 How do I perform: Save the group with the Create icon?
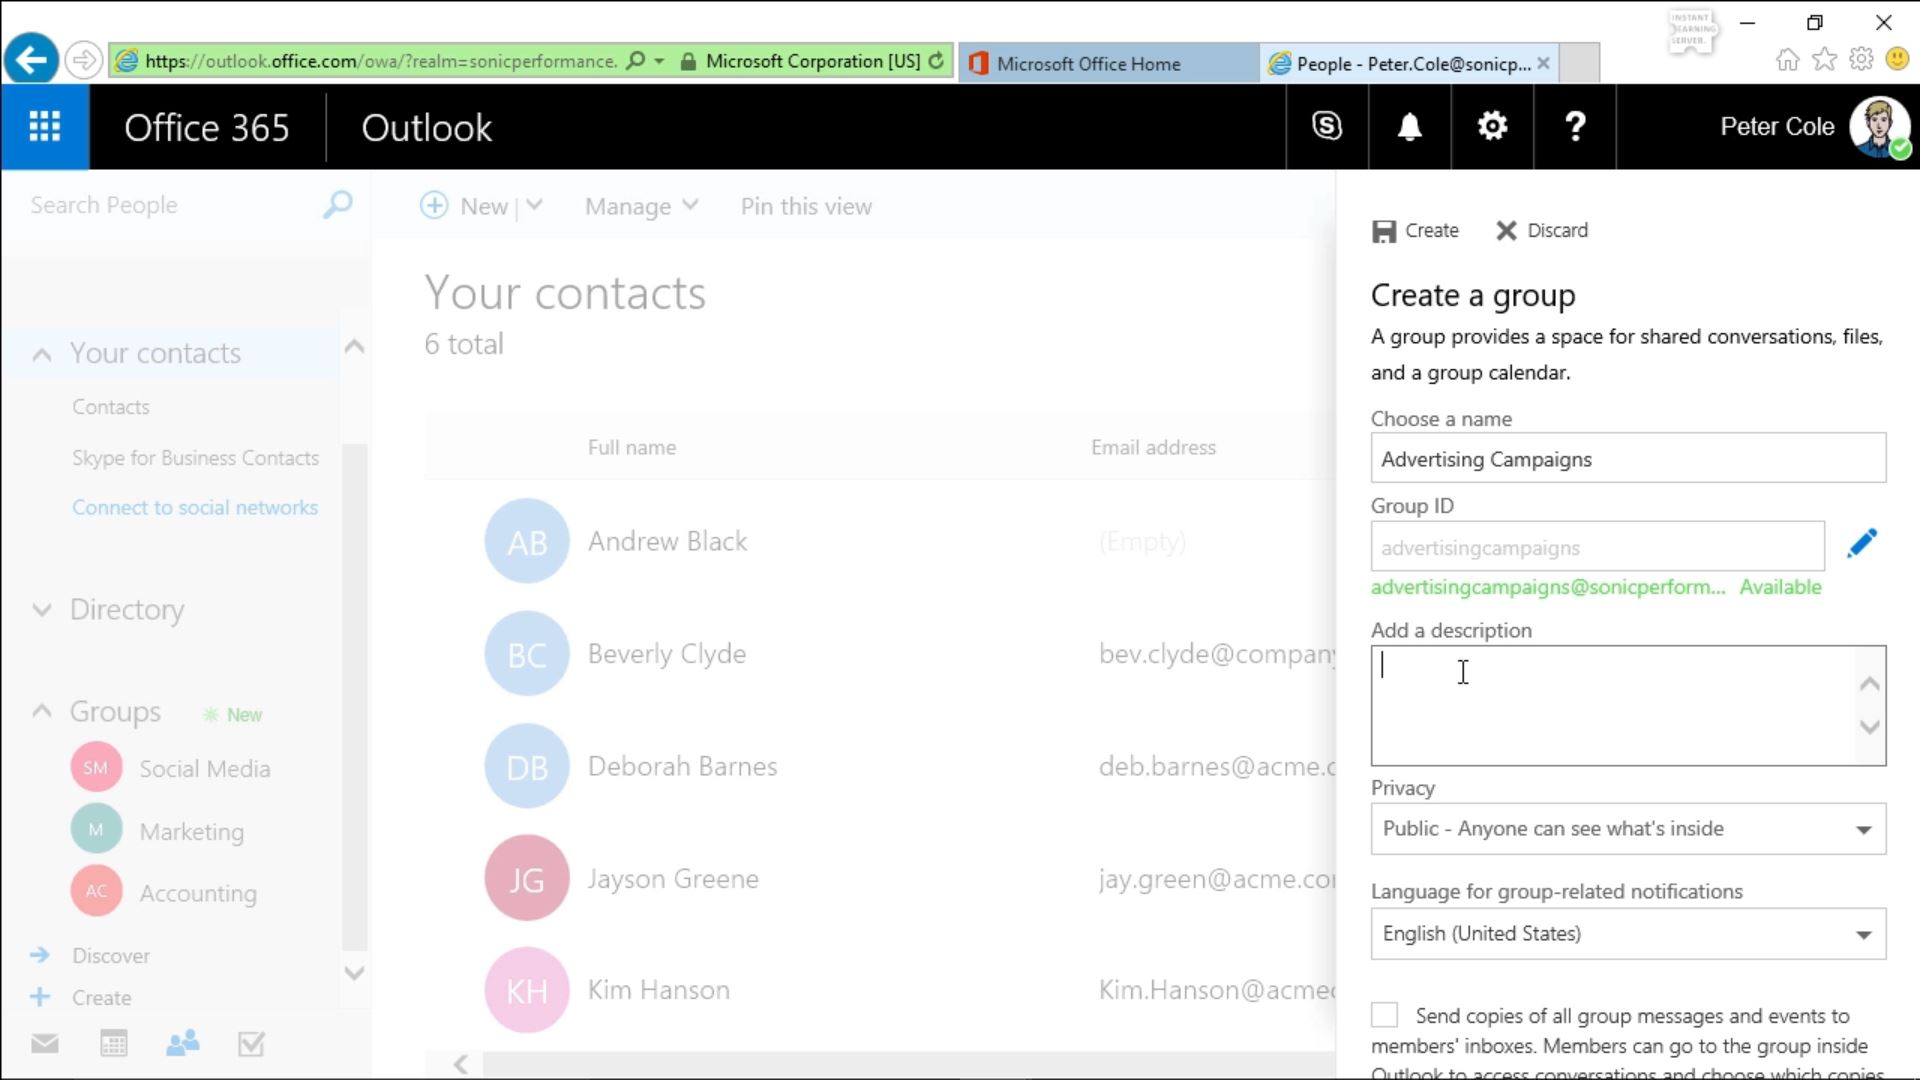click(1414, 230)
